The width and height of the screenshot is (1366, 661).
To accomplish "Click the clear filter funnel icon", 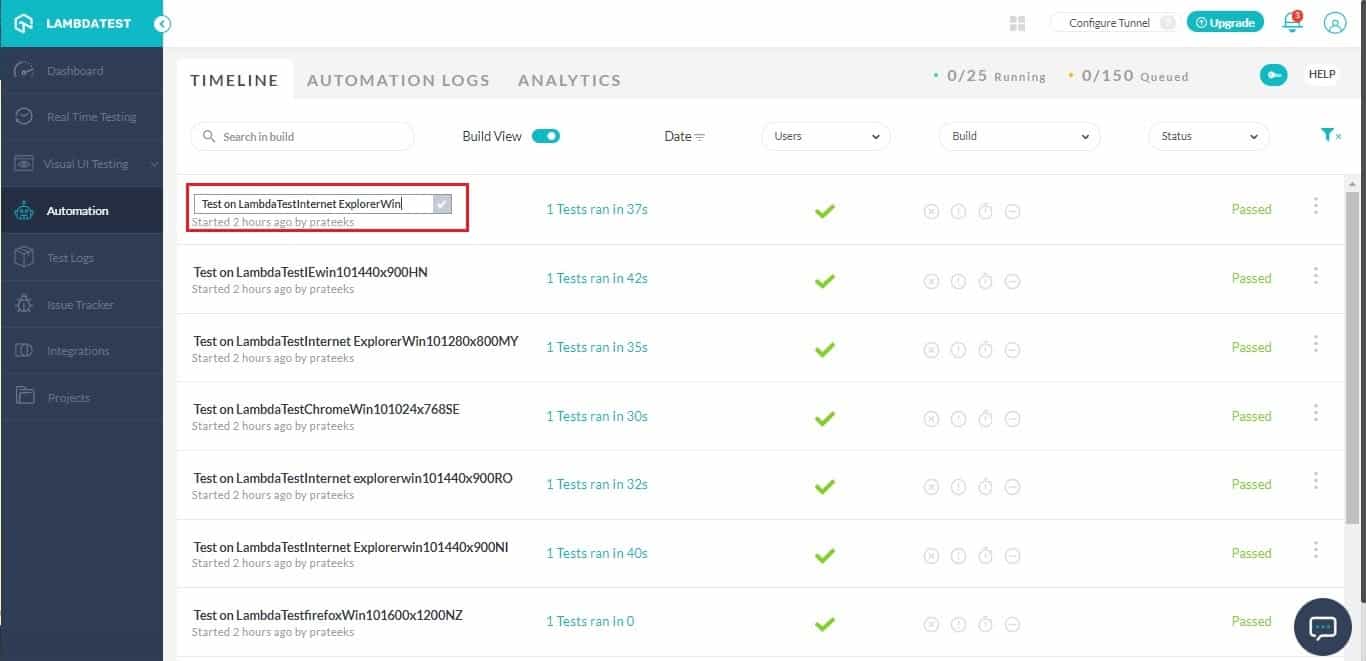I will pyautogui.click(x=1329, y=135).
